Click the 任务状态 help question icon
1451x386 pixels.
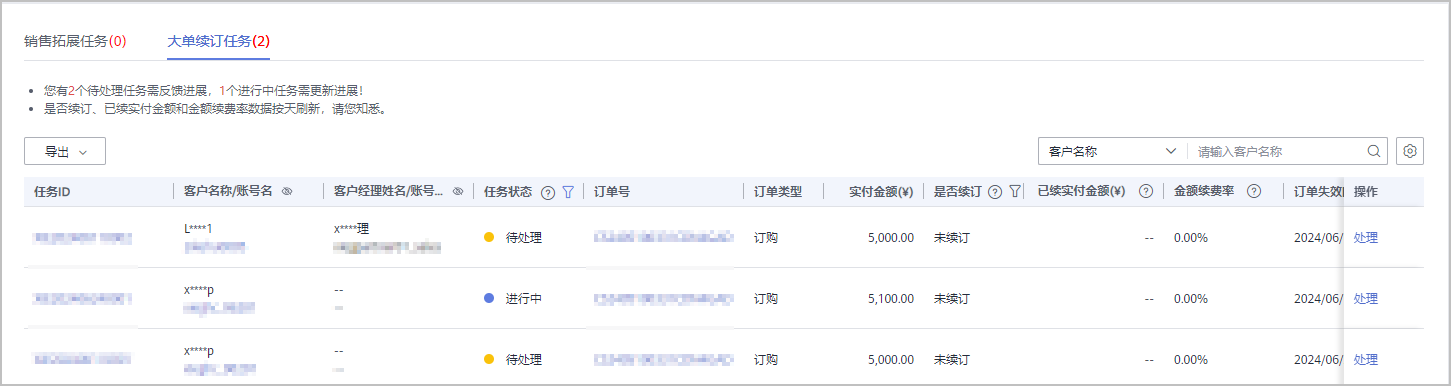(548, 192)
